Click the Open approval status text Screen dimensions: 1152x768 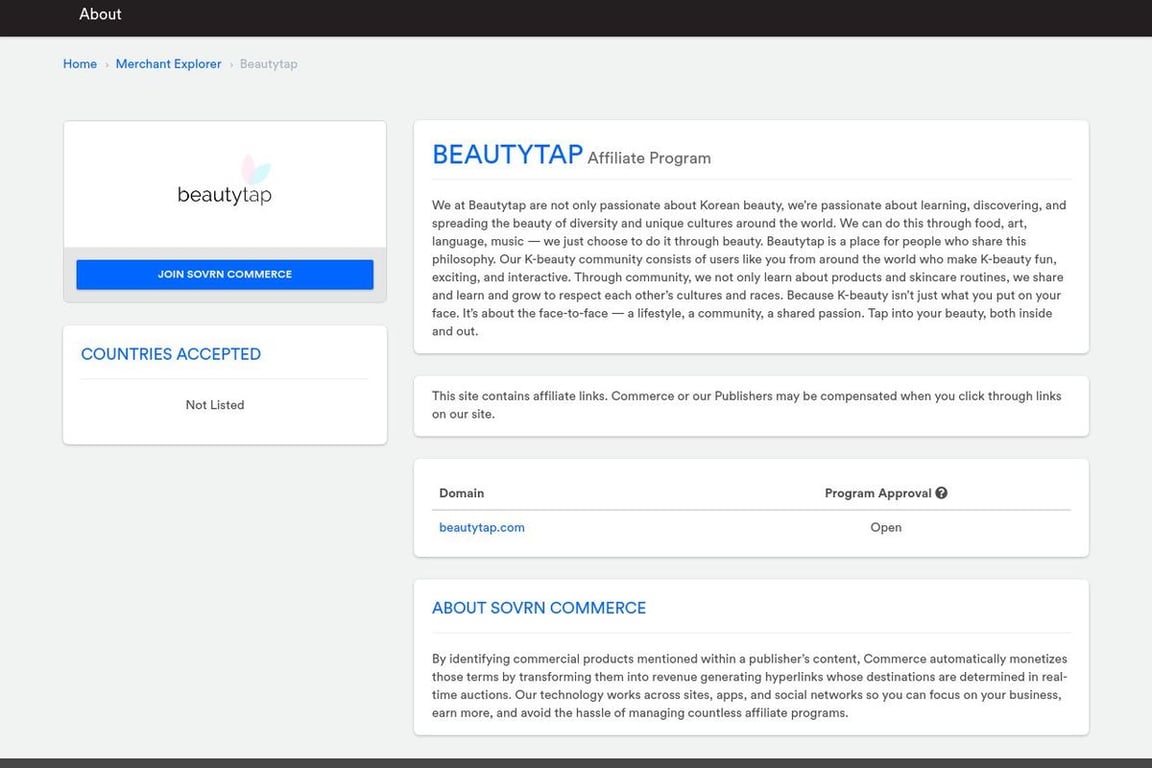(886, 528)
